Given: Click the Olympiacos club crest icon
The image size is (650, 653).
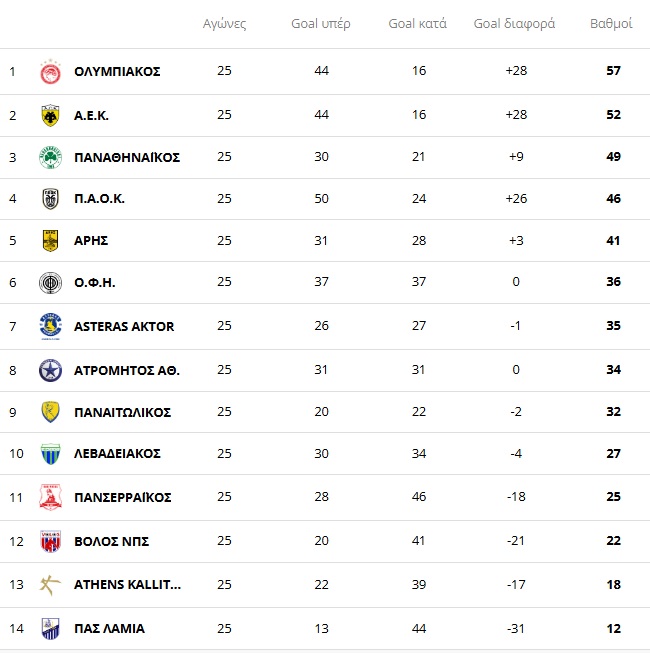Looking at the screenshot, I should (50, 72).
